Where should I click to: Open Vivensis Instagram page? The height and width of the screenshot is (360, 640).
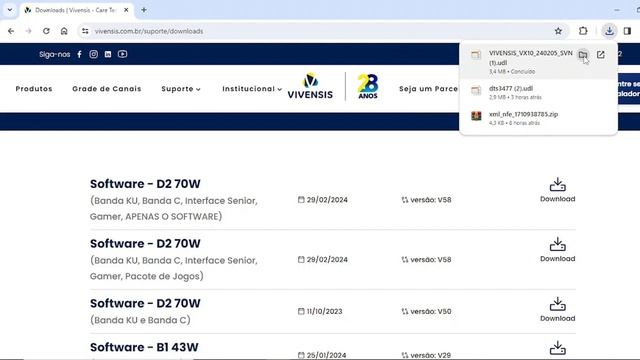pos(93,54)
